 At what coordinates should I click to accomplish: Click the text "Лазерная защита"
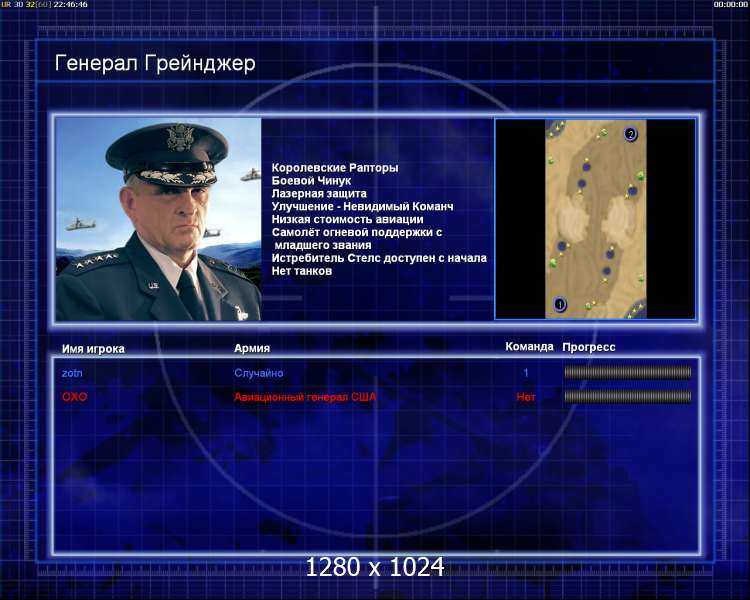(319, 194)
